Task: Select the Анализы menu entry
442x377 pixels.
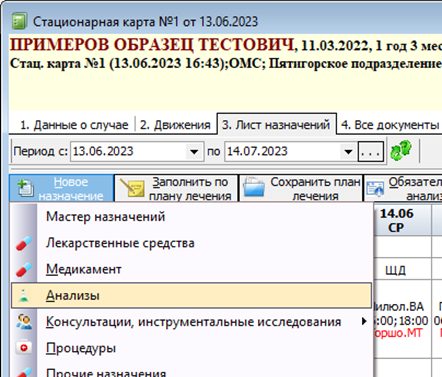Action: (x=191, y=296)
